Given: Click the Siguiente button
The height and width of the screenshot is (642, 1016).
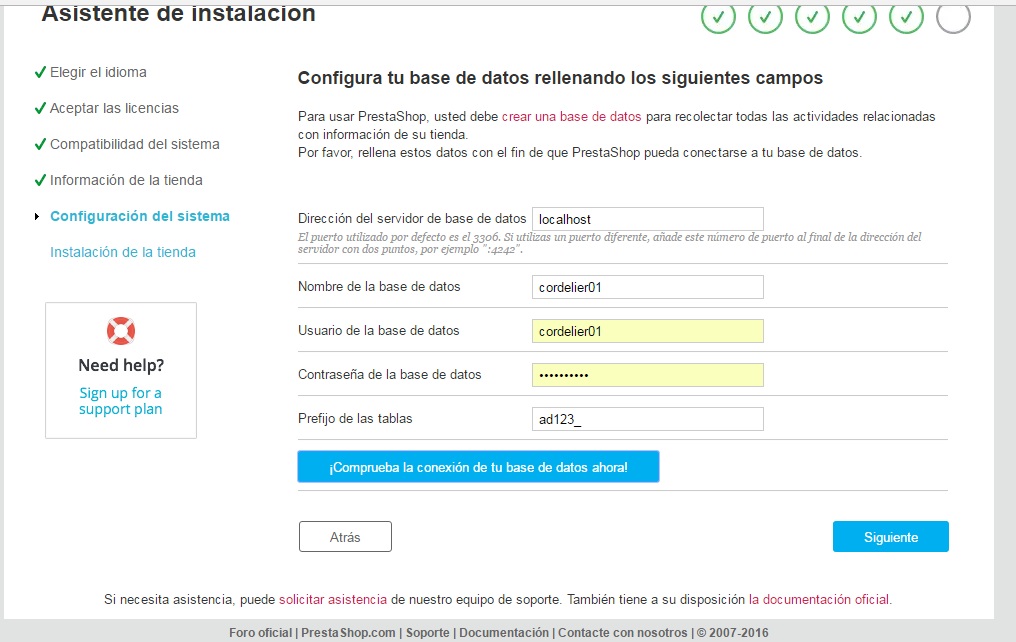Looking at the screenshot, I should click(x=891, y=537).
